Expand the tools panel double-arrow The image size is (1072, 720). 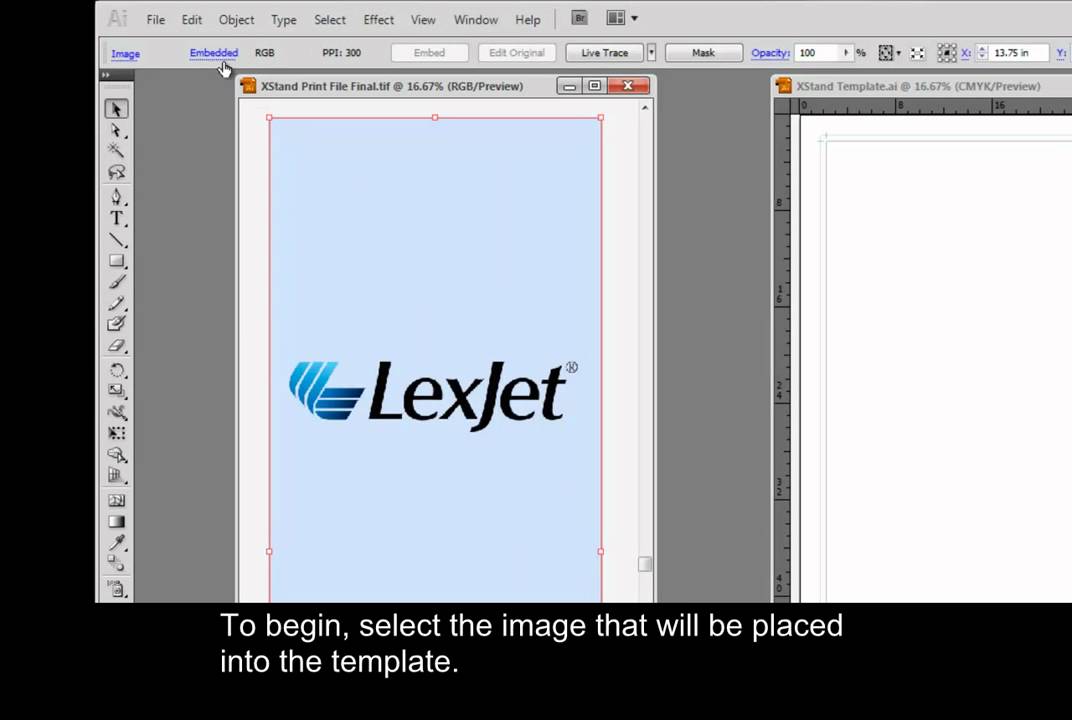click(x=106, y=75)
